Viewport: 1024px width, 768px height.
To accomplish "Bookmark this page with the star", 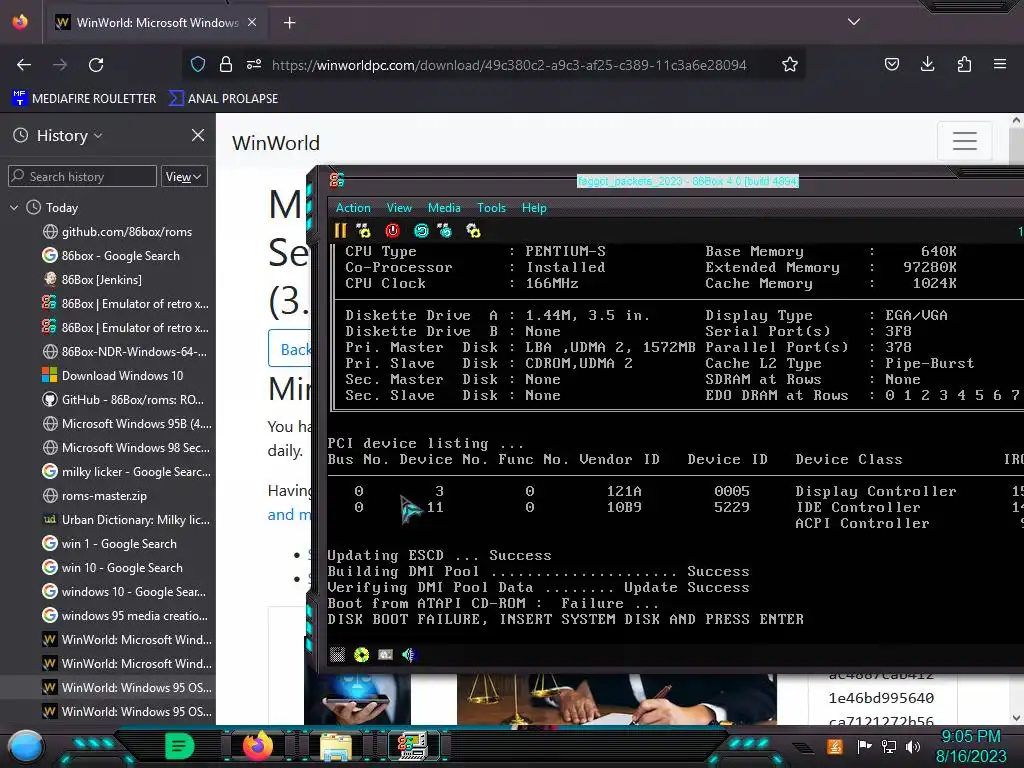I will pos(790,64).
